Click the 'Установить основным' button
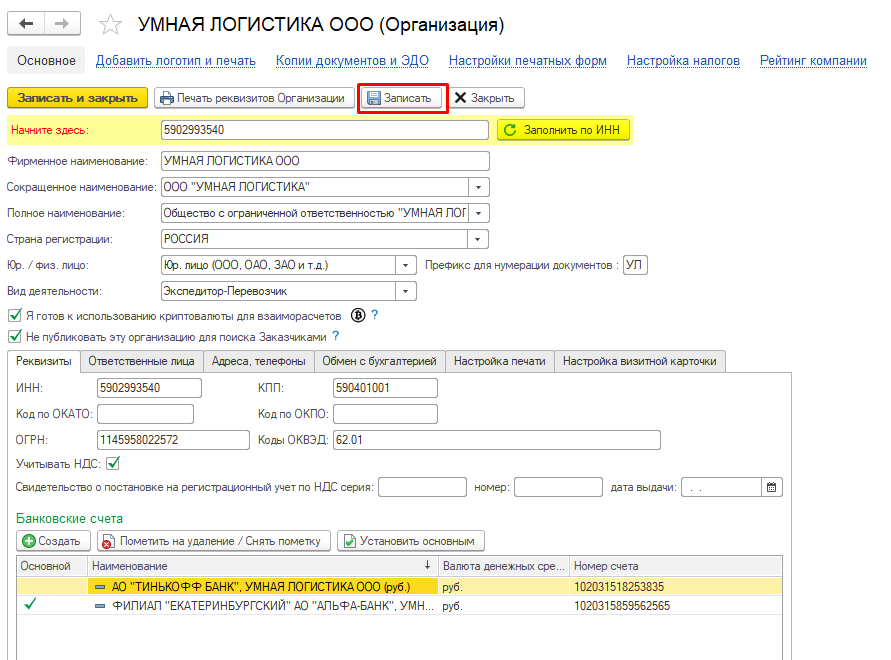Screen dimensions: 891x660 tap(411, 541)
